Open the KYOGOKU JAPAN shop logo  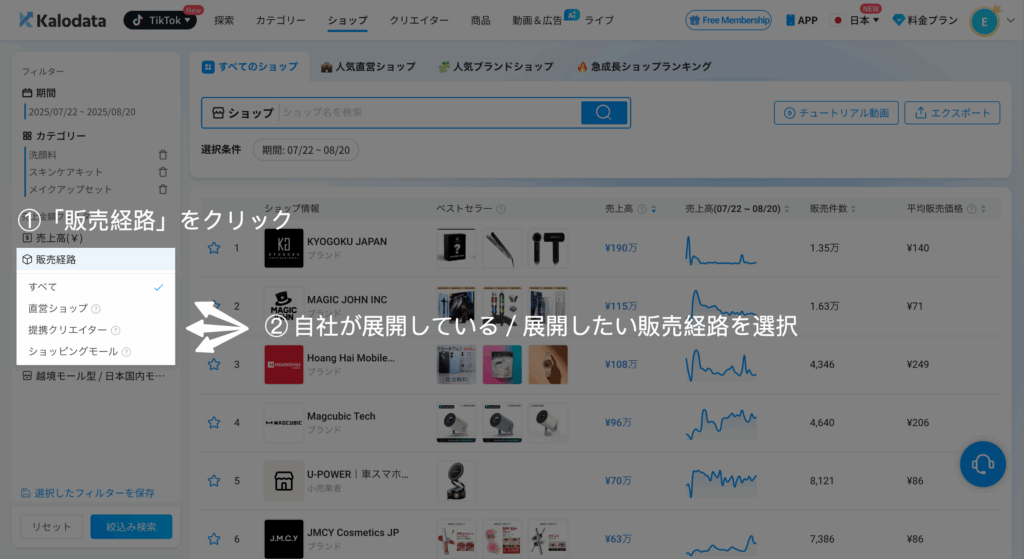(283, 248)
